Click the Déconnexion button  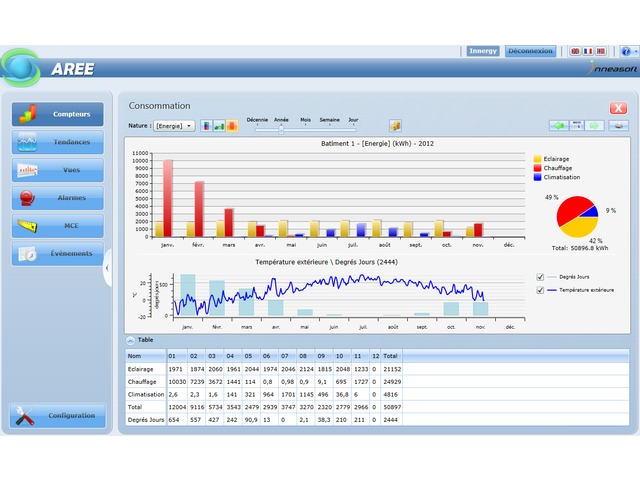(530, 51)
